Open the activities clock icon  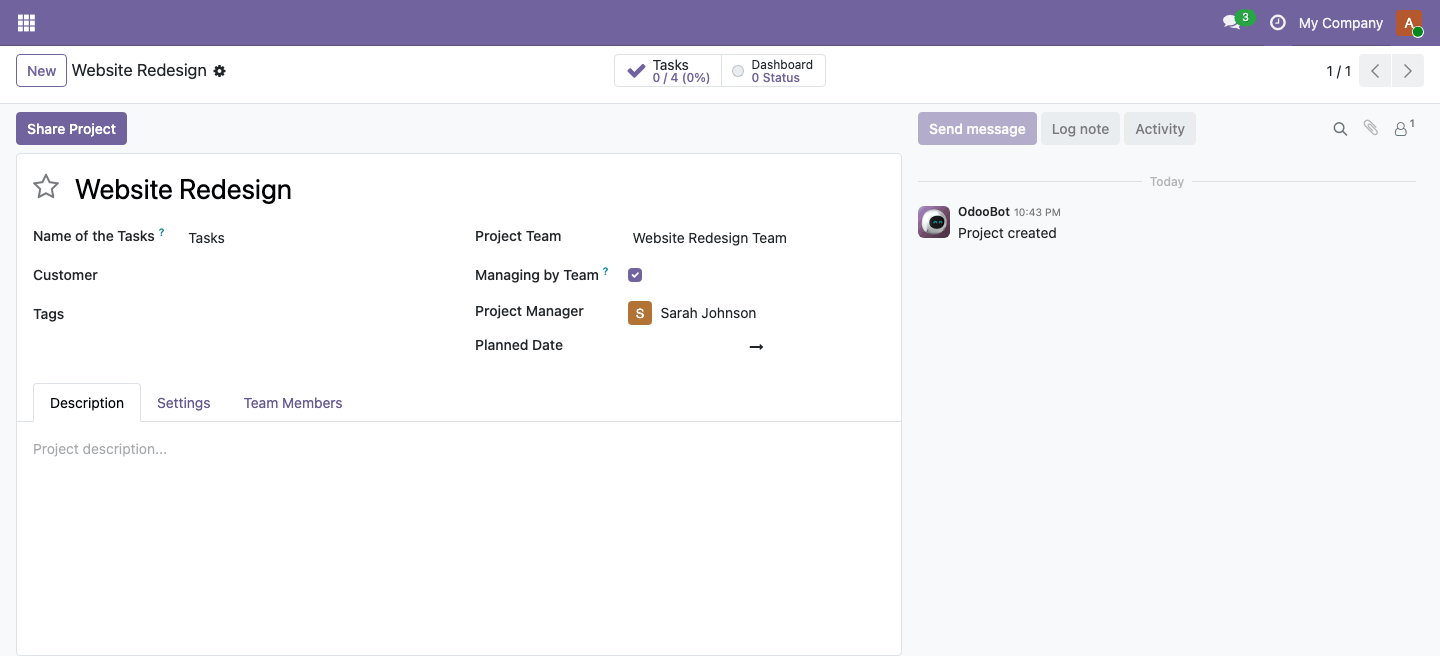[x=1277, y=22]
